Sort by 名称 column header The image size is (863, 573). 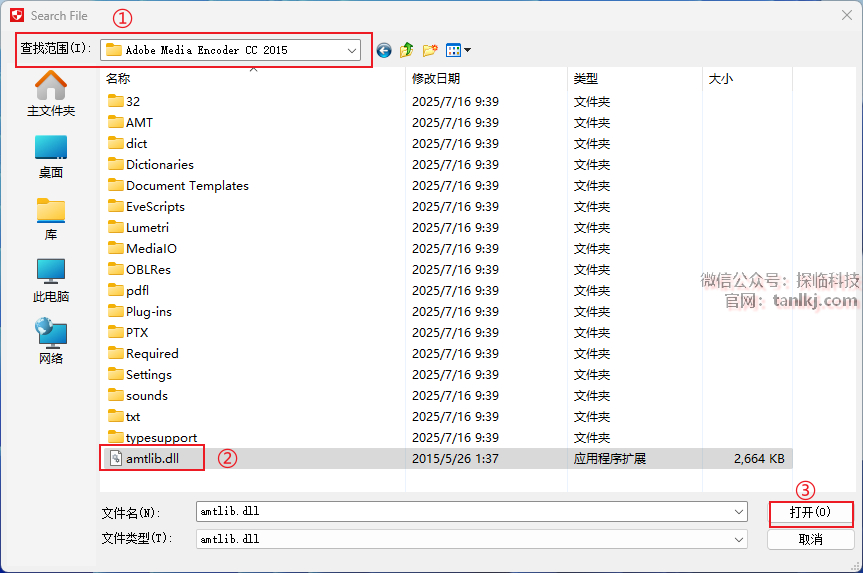(x=253, y=79)
